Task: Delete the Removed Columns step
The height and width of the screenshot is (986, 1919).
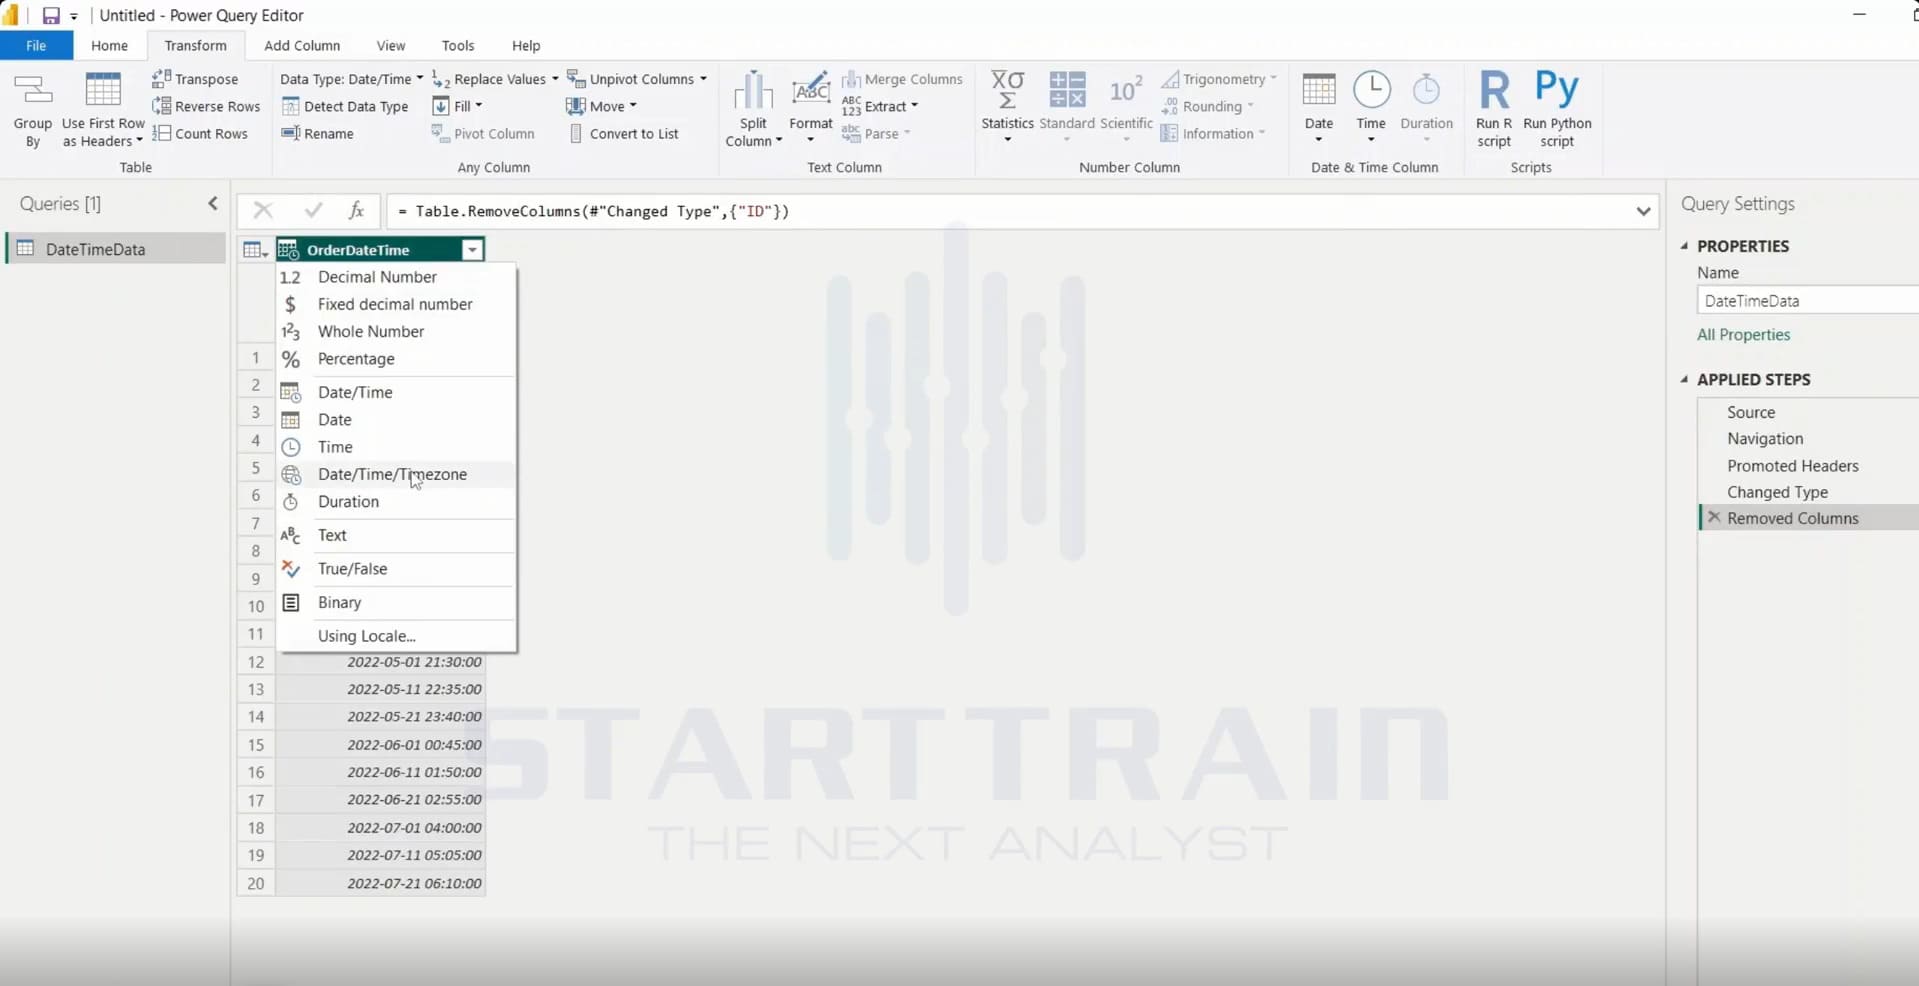Action: [1714, 517]
